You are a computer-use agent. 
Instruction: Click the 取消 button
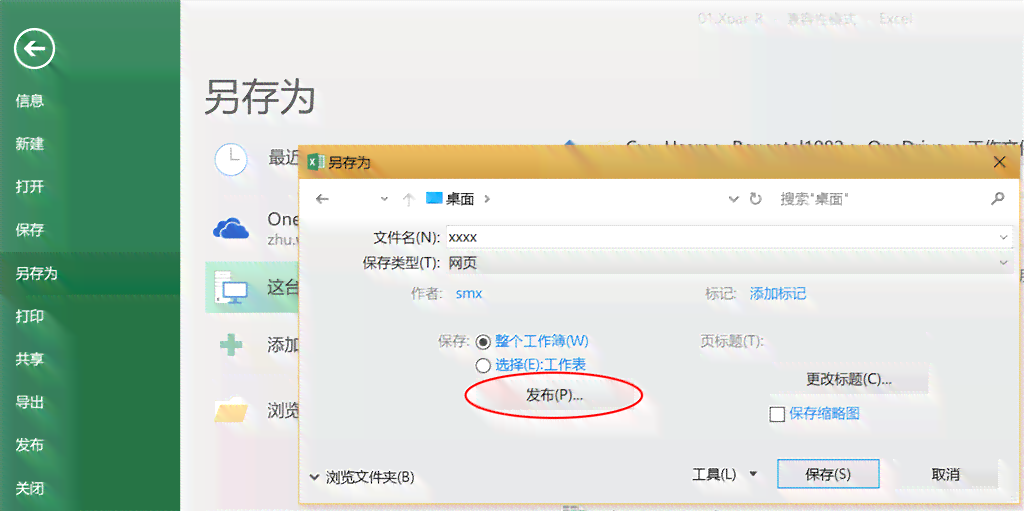pos(946,474)
